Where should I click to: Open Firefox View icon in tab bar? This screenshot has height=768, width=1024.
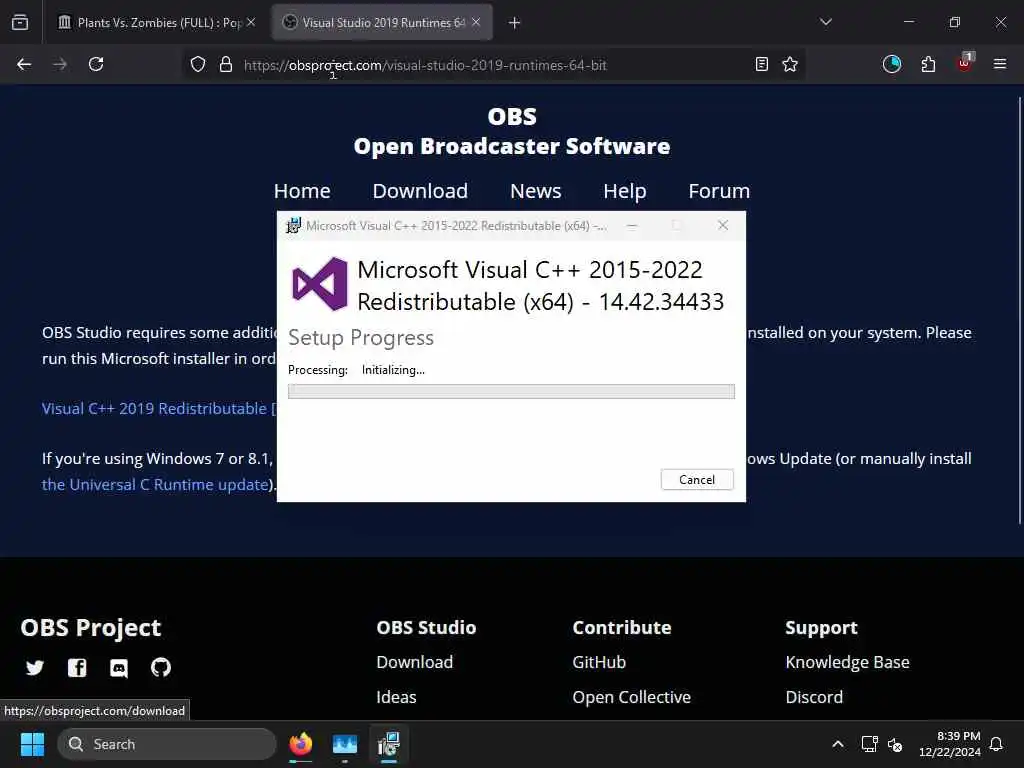[x=20, y=22]
